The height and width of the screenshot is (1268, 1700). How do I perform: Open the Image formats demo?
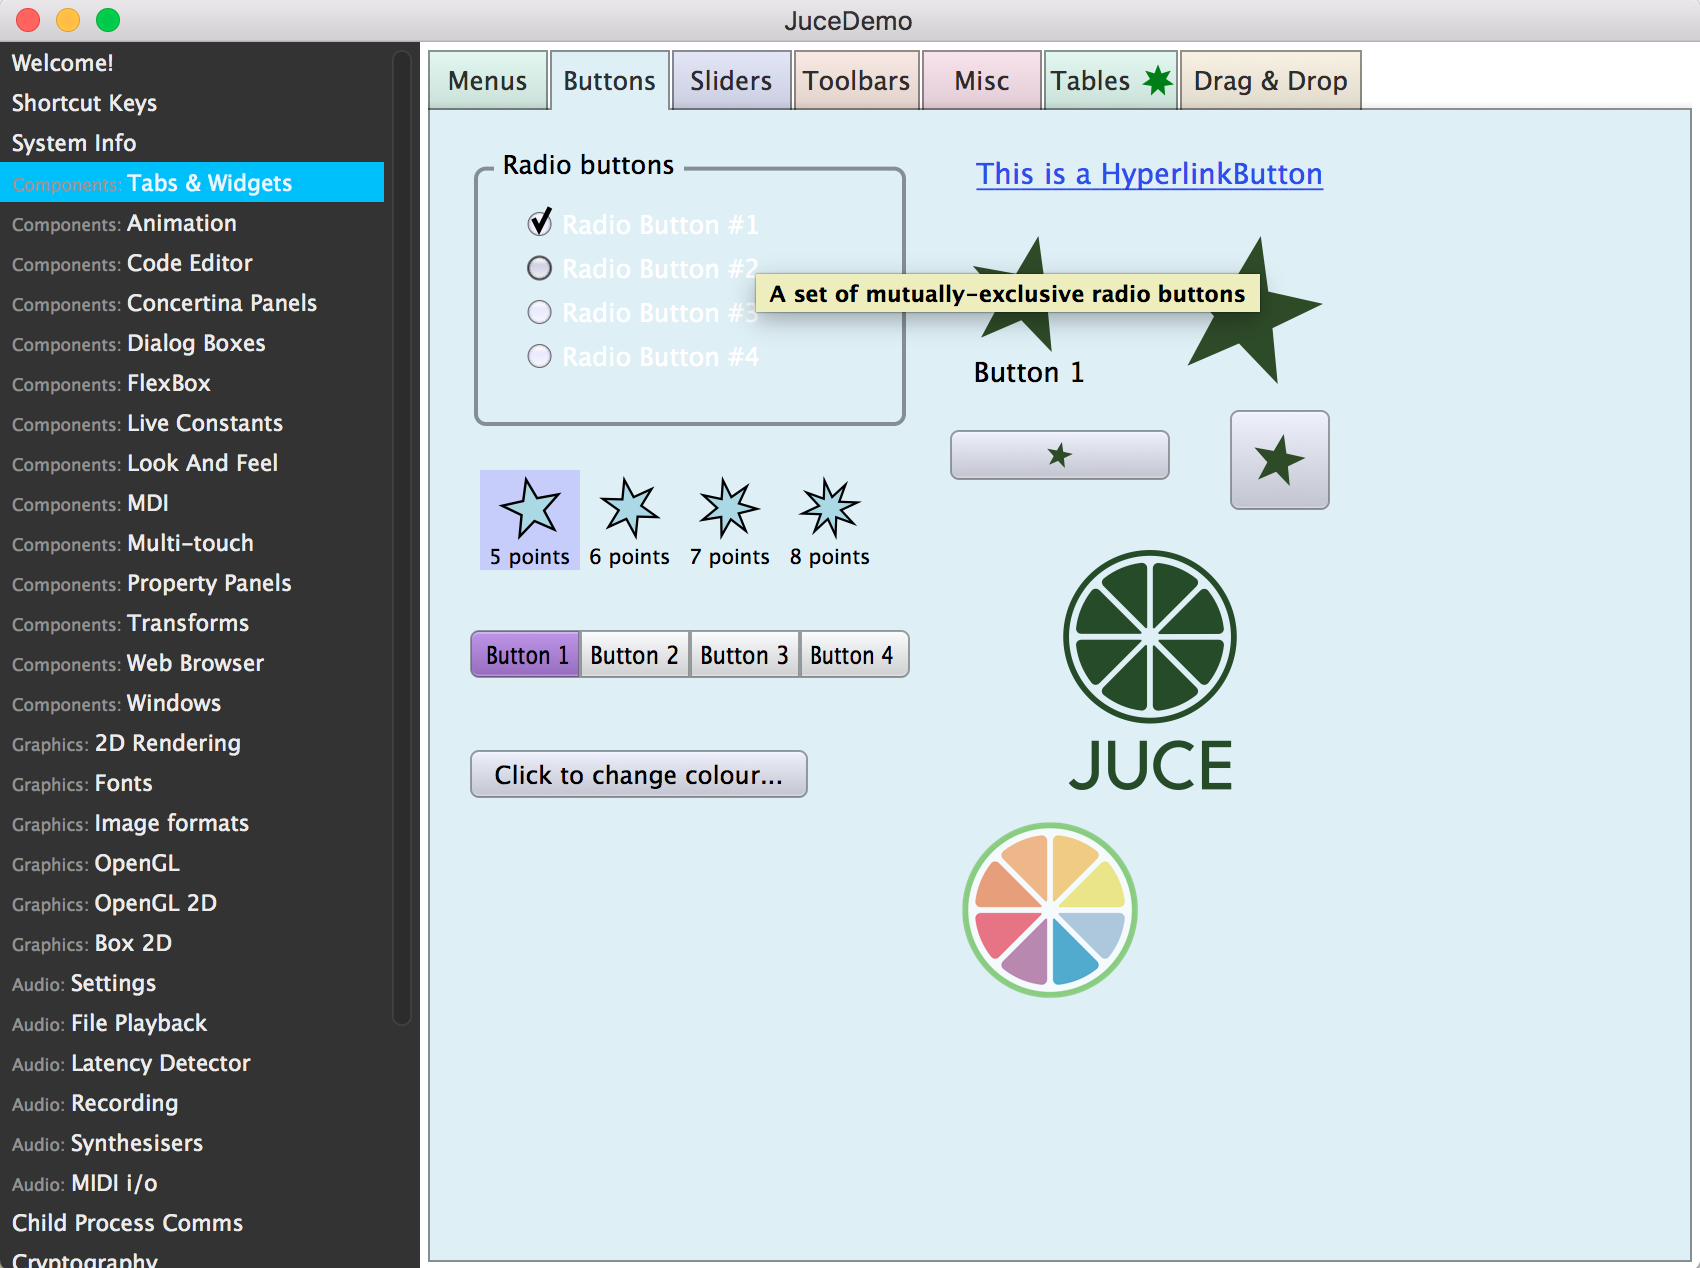192,823
